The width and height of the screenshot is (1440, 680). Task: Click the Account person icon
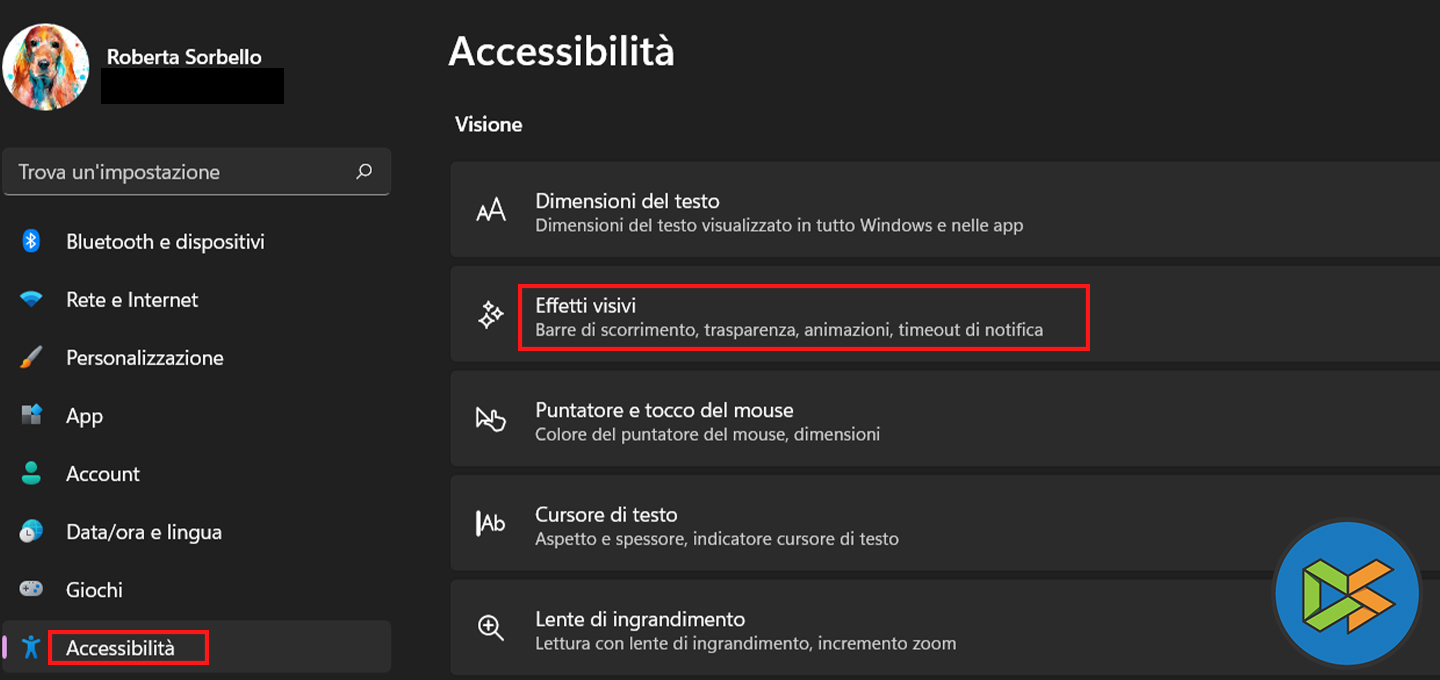point(31,473)
